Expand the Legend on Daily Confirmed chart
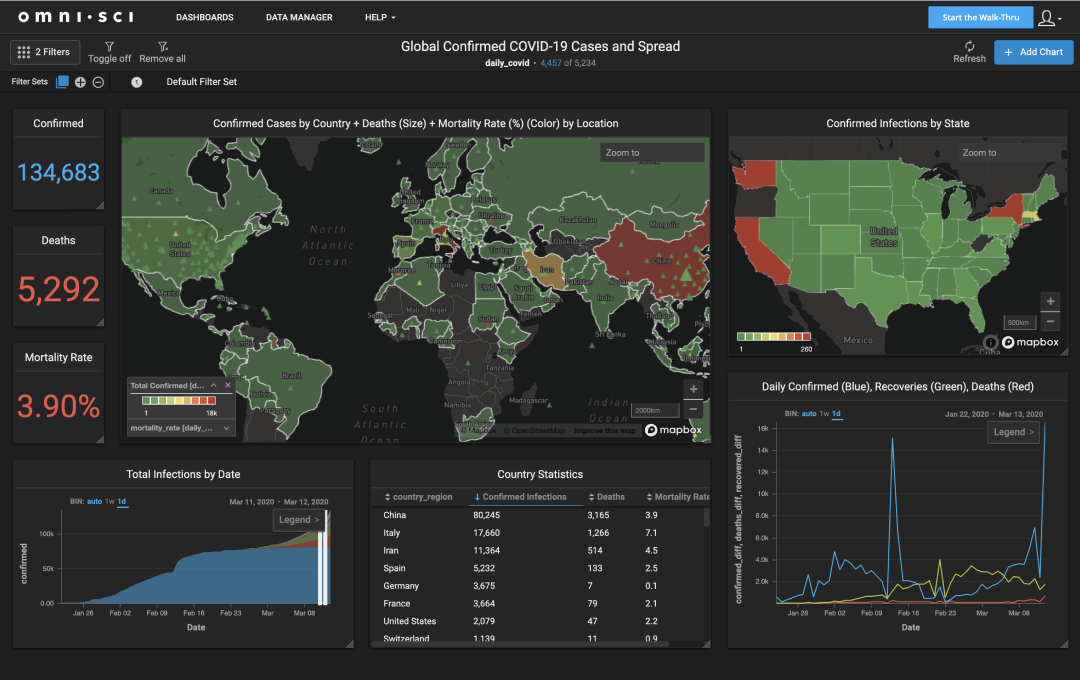This screenshot has width=1080, height=680. [1012, 432]
